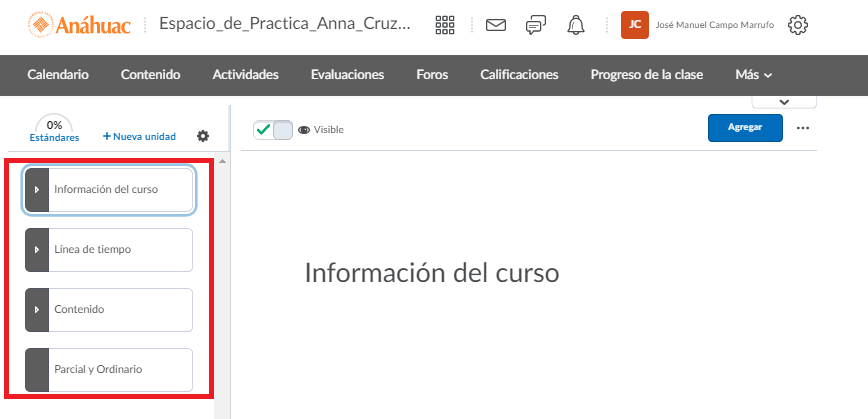
Task: Toggle the Visible switch for the unit
Action: 272,129
